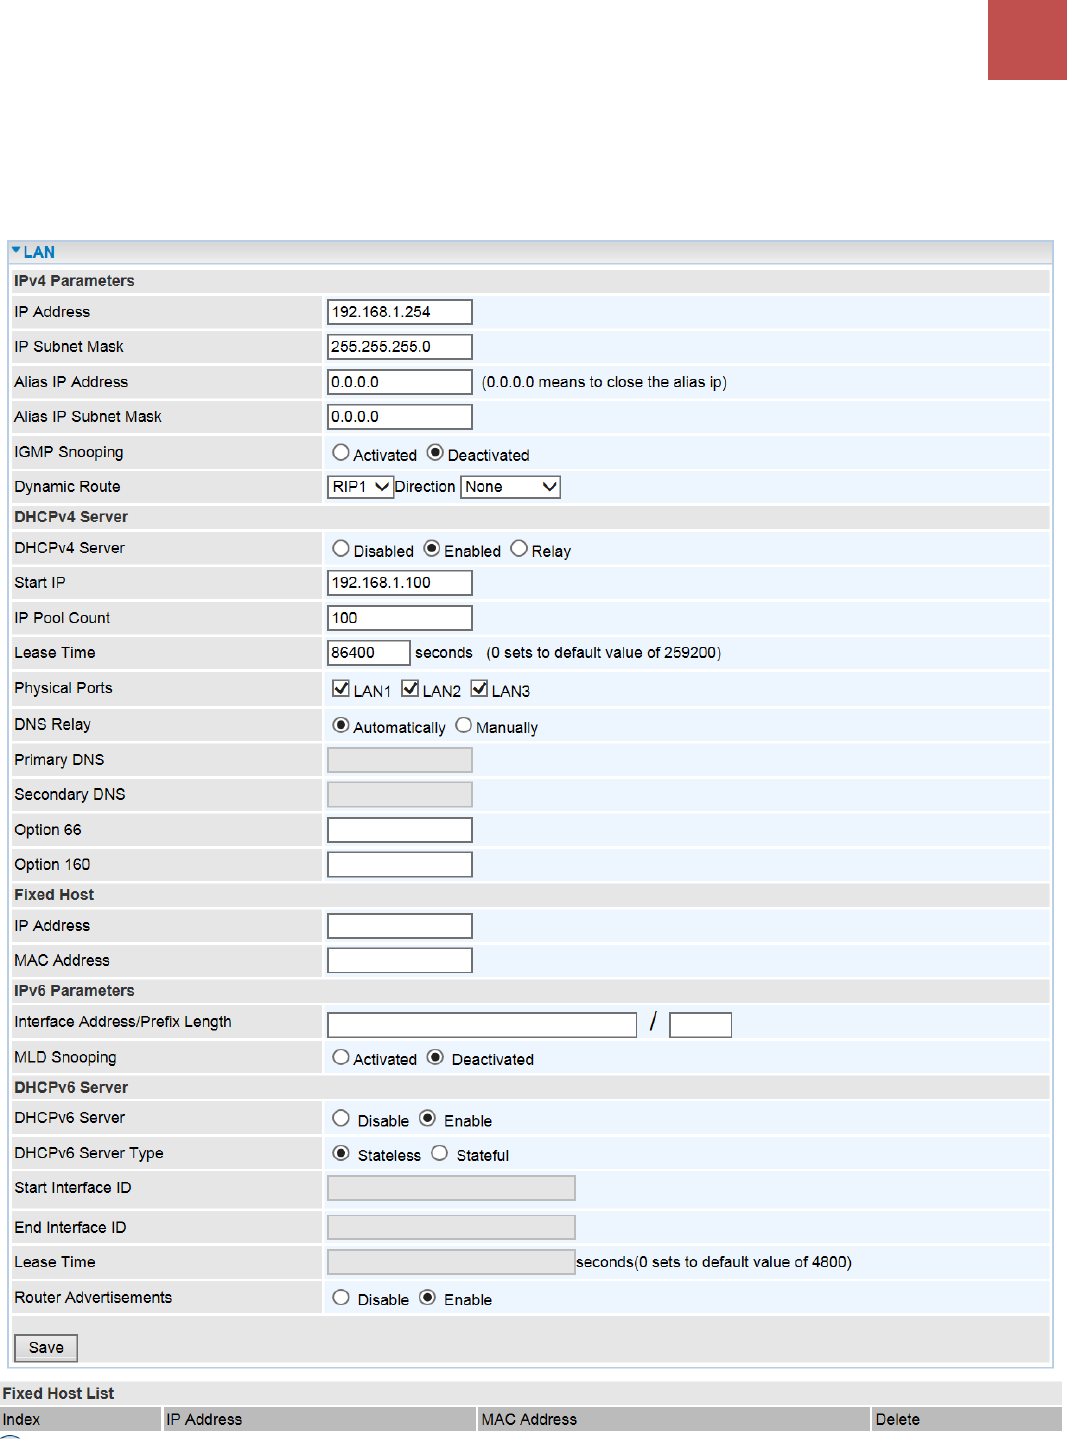Select MLD Snooping Activated radio

(341, 1058)
